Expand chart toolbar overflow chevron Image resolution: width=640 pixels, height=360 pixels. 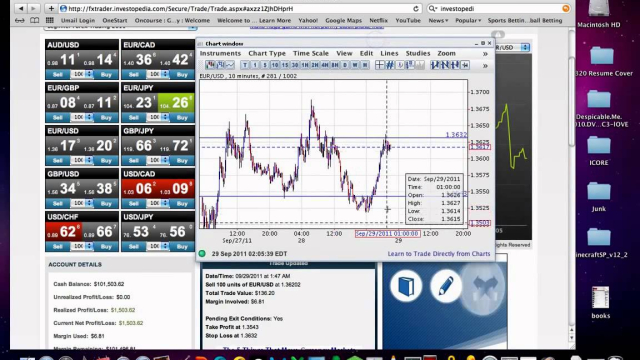pyautogui.click(x=485, y=65)
